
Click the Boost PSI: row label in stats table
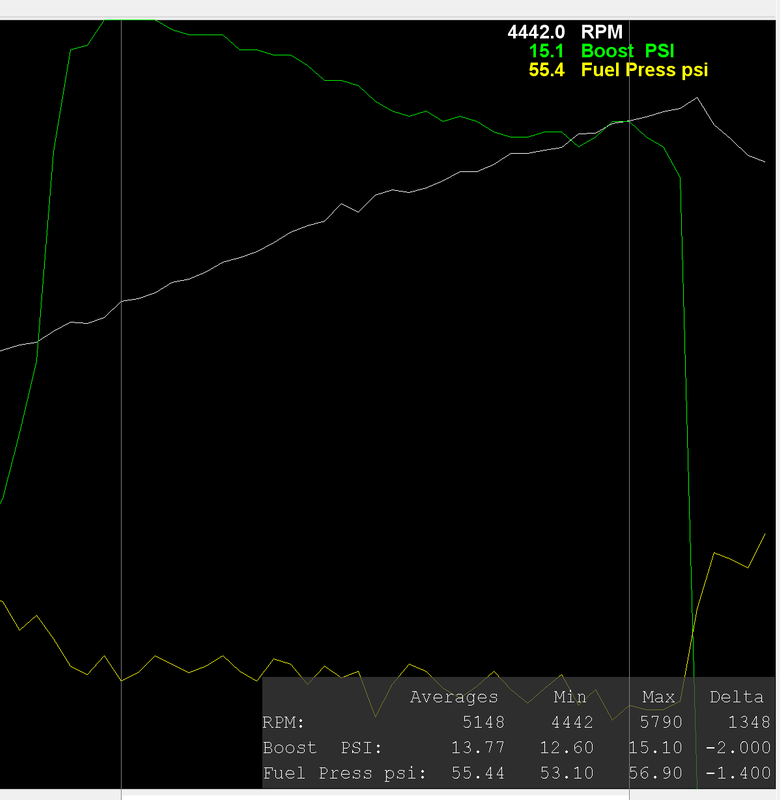tap(322, 748)
